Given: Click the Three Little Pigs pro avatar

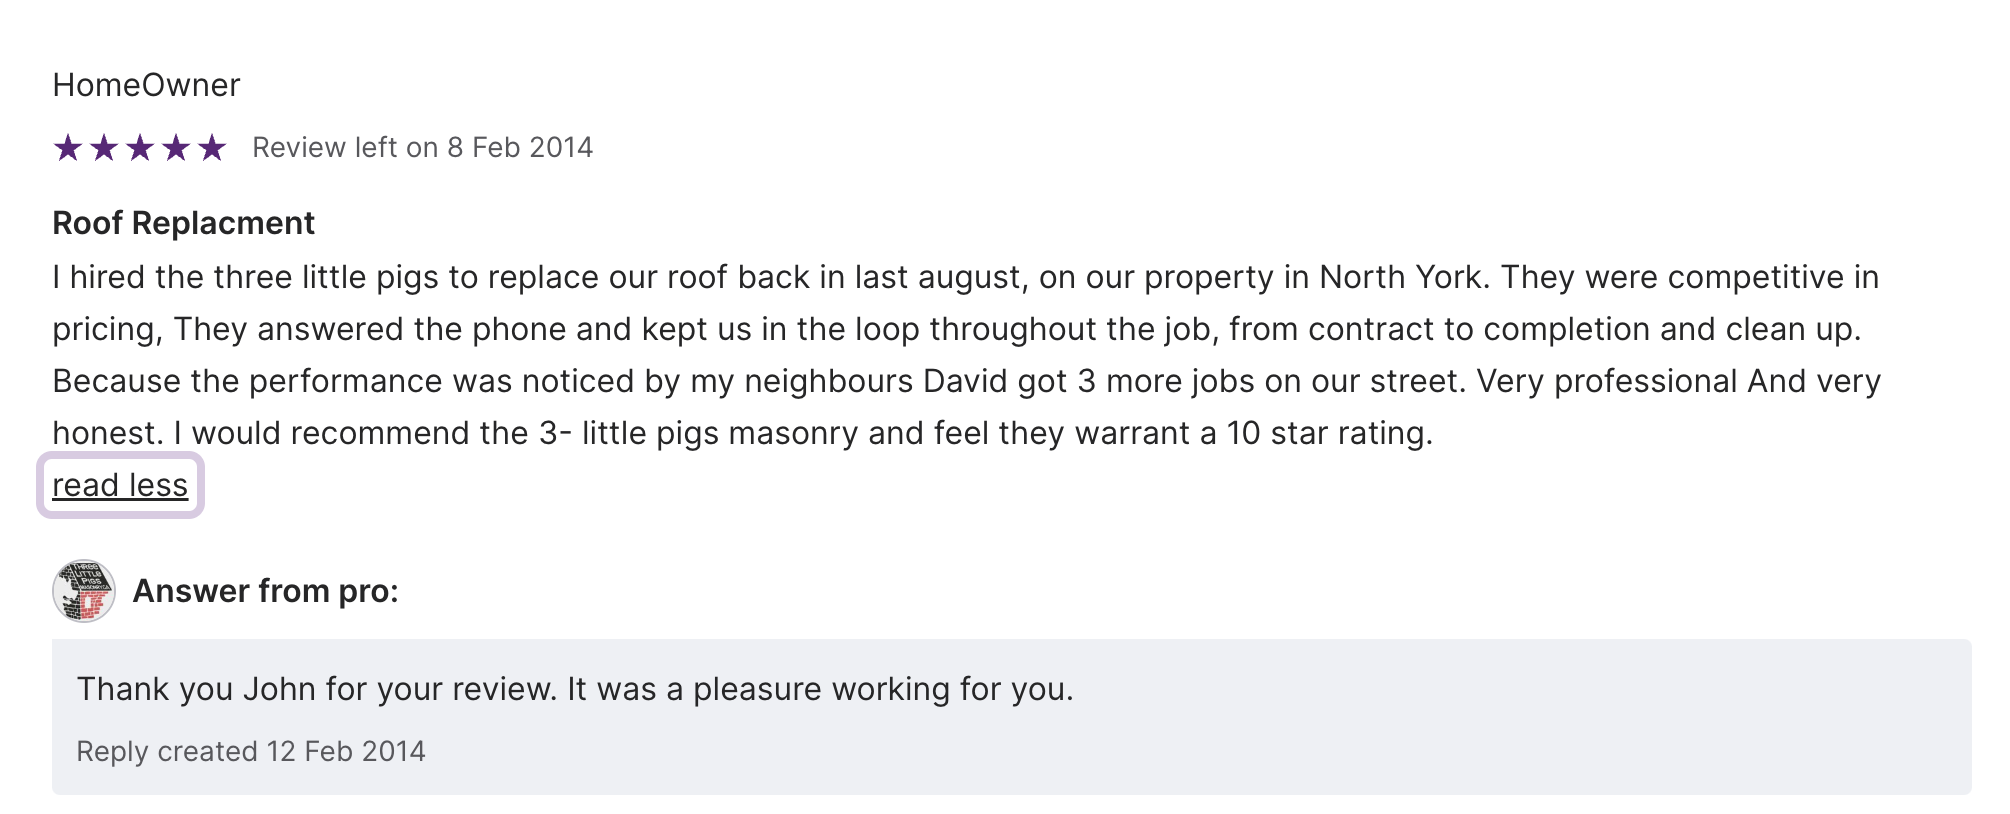Looking at the screenshot, I should click(84, 591).
